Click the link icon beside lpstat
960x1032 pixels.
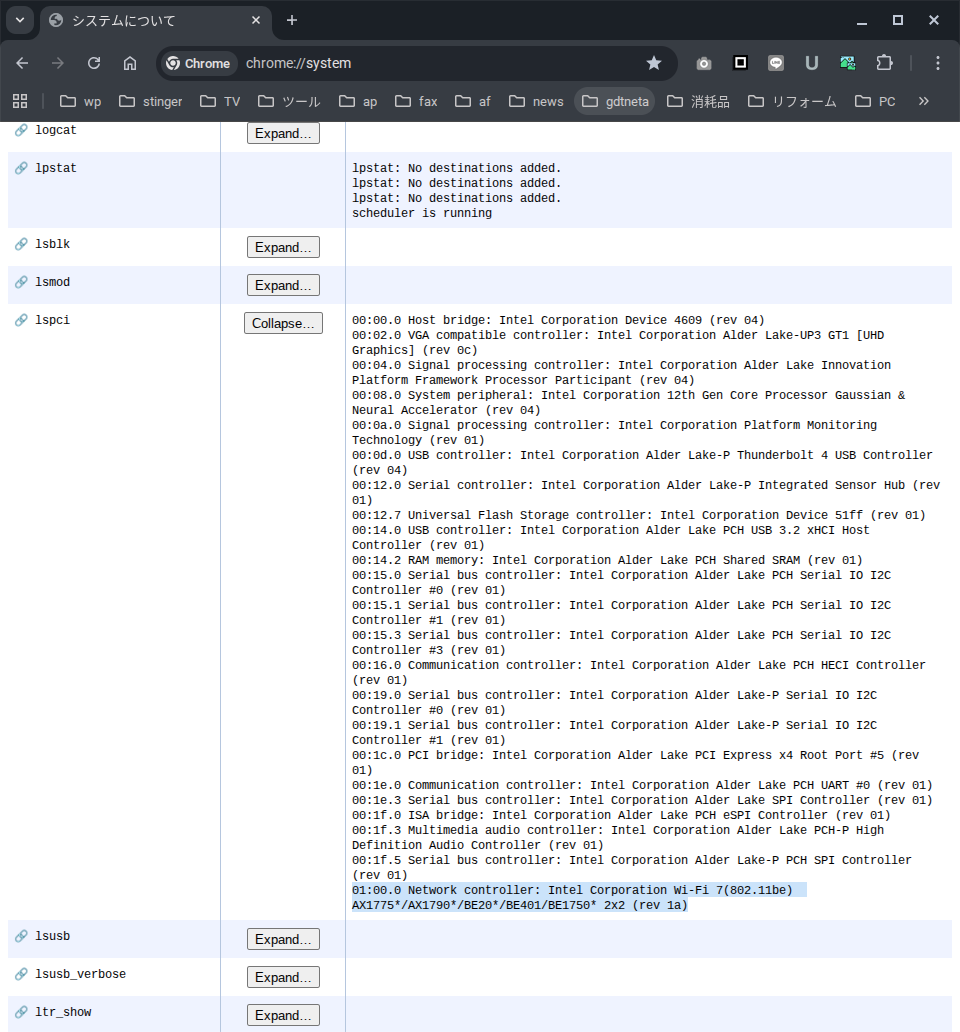21,168
